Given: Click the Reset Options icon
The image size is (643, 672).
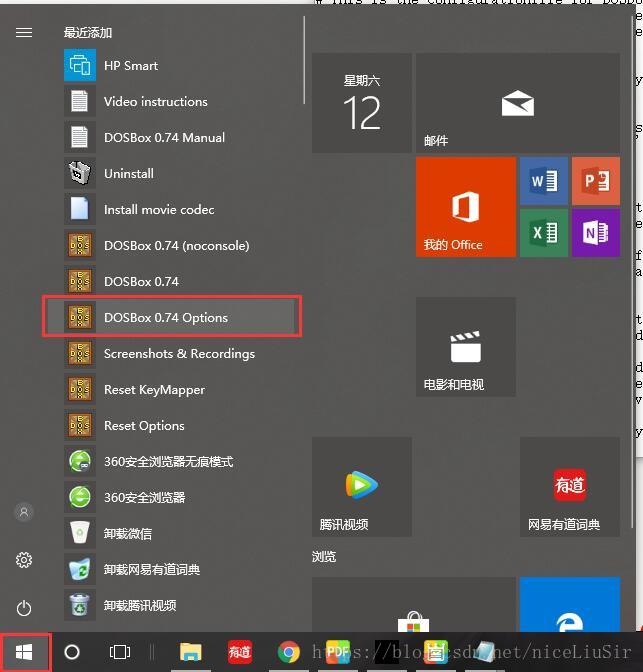Looking at the screenshot, I should click(x=80, y=425).
